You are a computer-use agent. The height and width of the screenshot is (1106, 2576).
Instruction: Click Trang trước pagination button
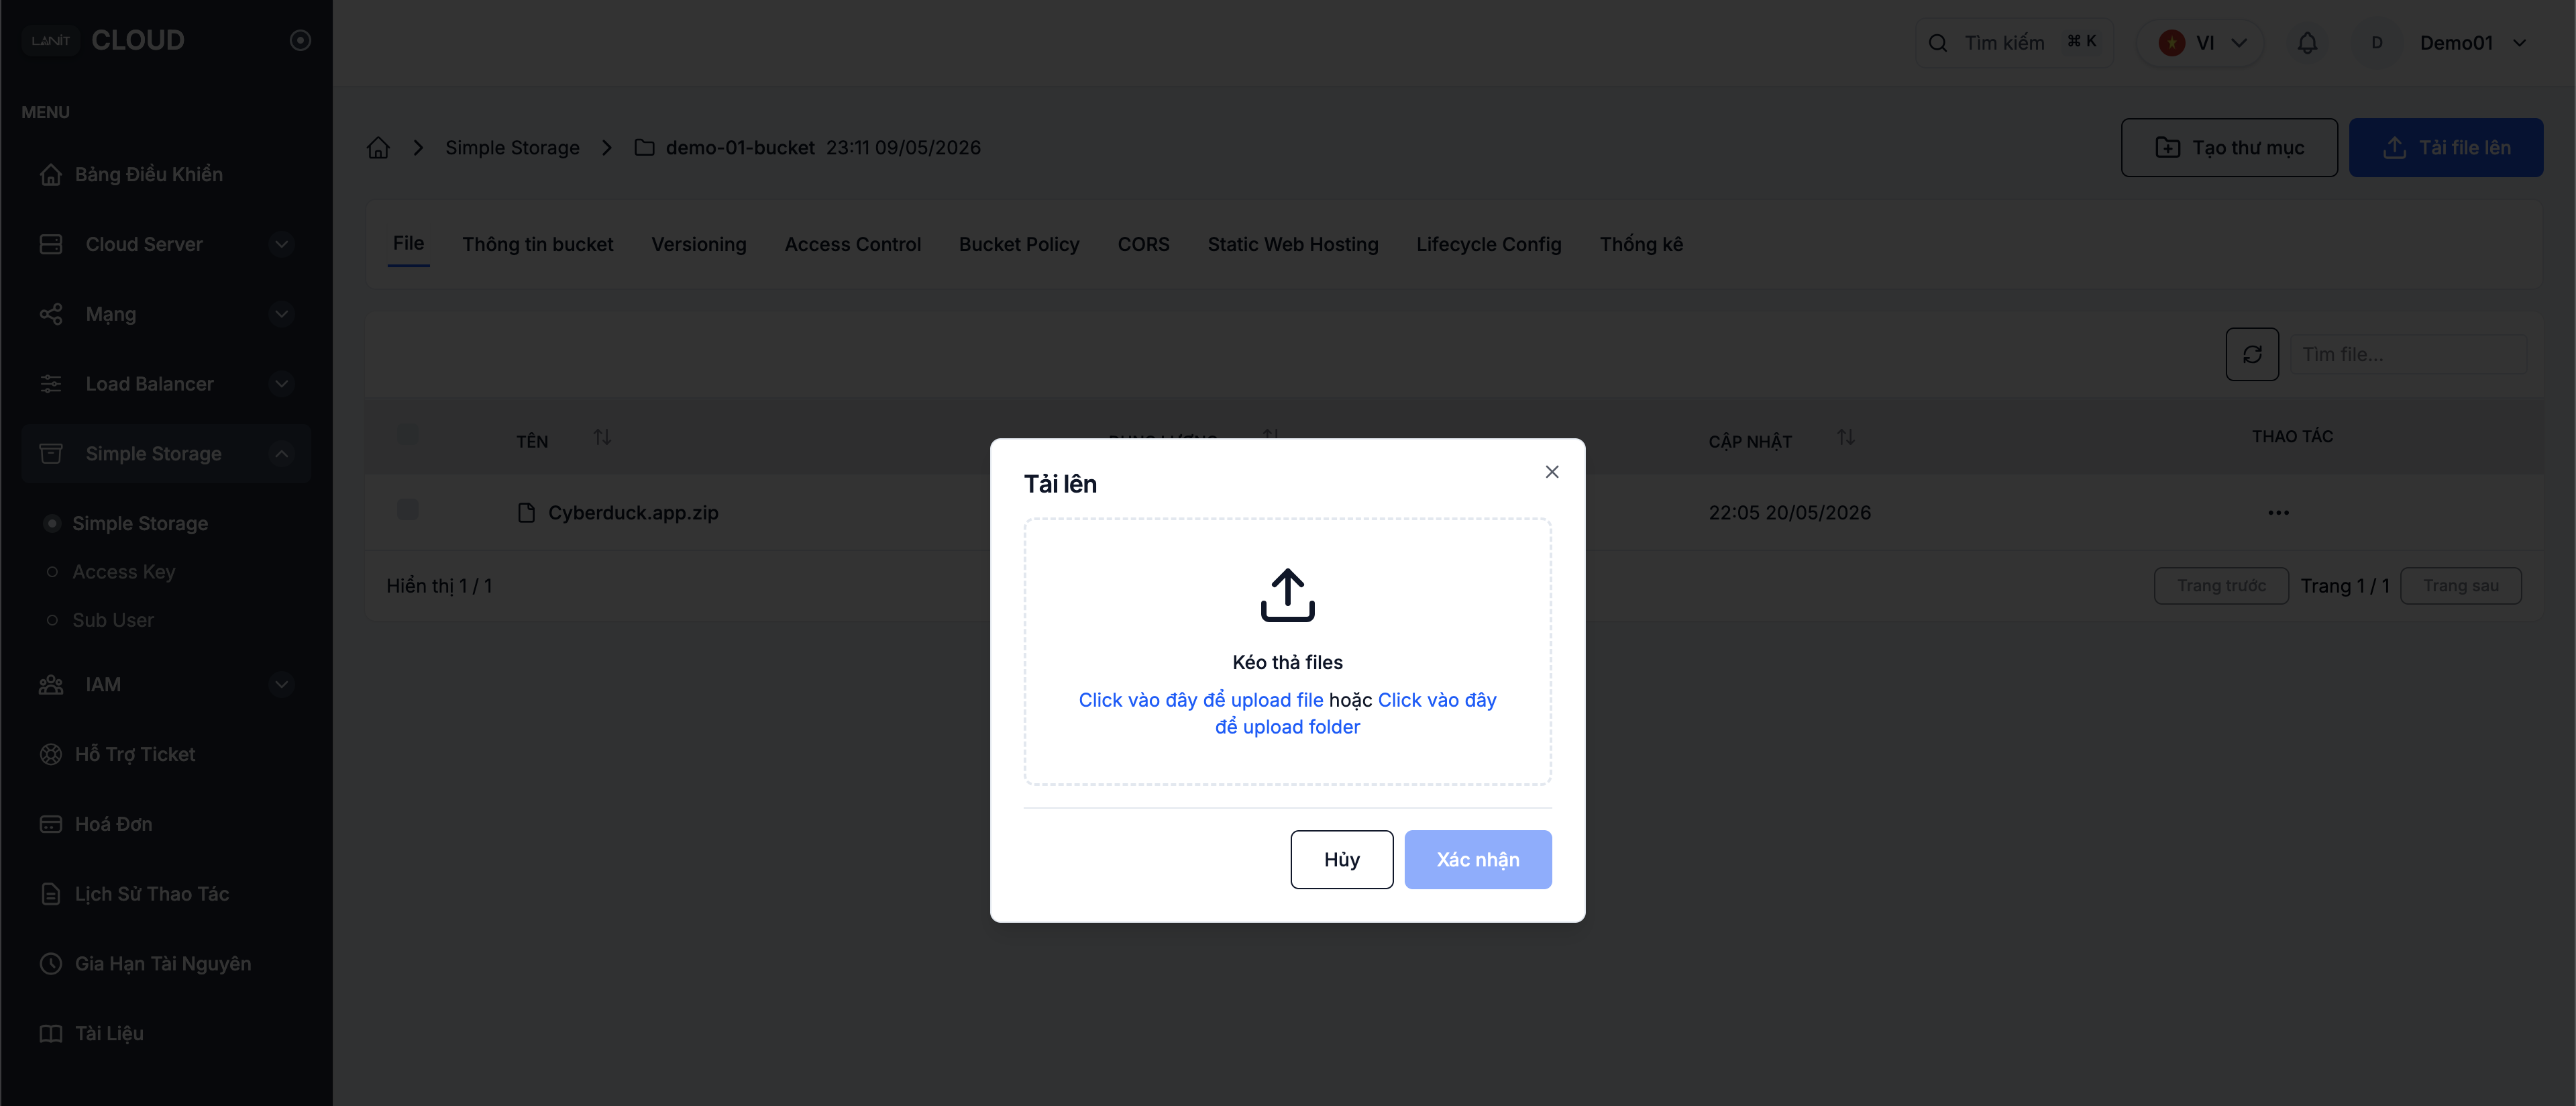(2221, 586)
